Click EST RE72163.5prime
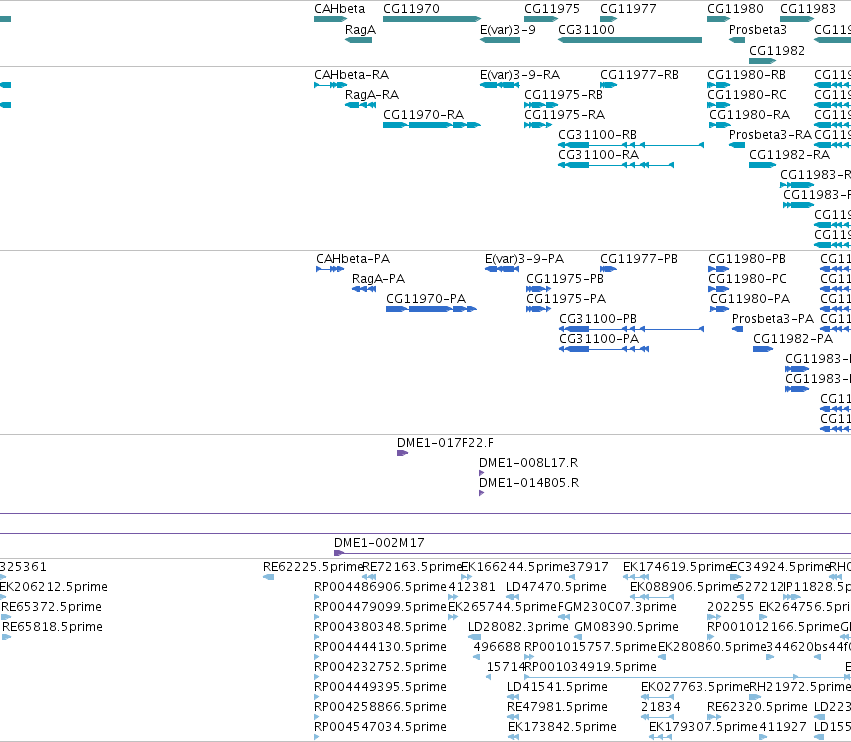Screen dimensions: 851x742 (x=369, y=577)
